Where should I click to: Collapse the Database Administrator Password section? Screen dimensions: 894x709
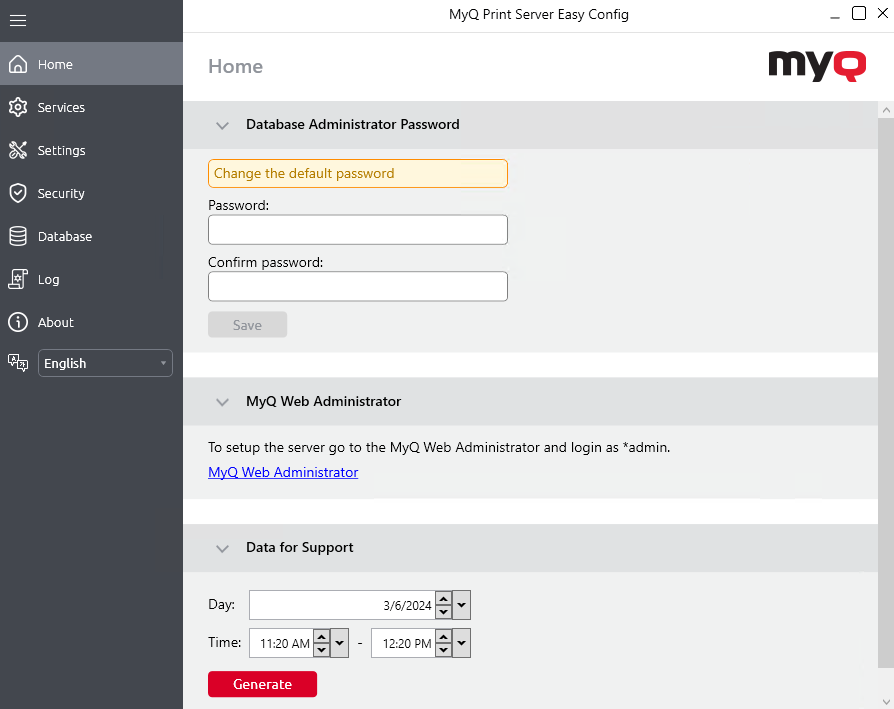tap(222, 125)
